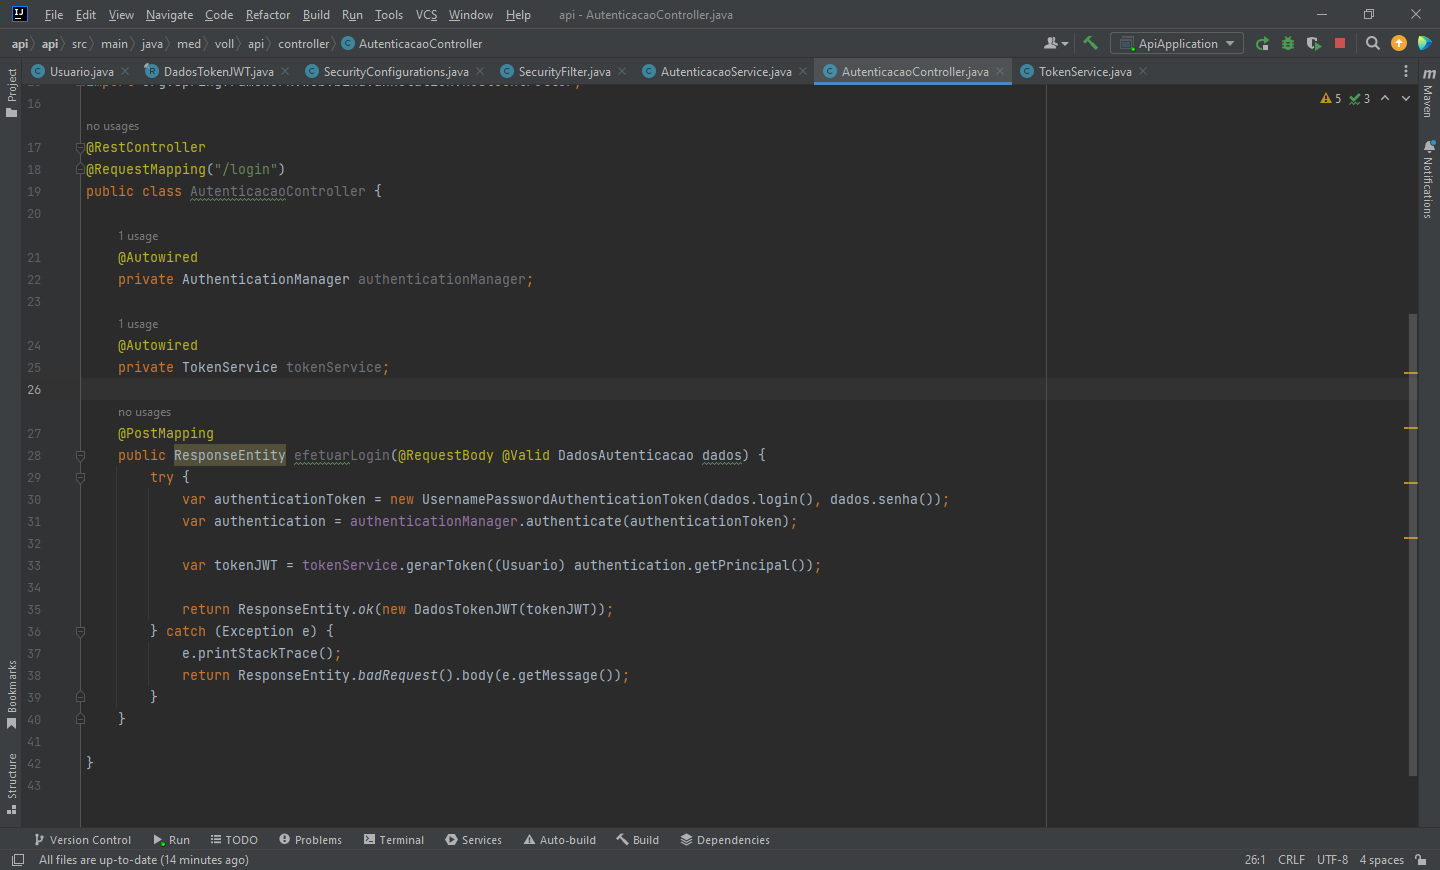Jump to next highlighted error arrow
The image size is (1440, 870).
coord(1406,98)
